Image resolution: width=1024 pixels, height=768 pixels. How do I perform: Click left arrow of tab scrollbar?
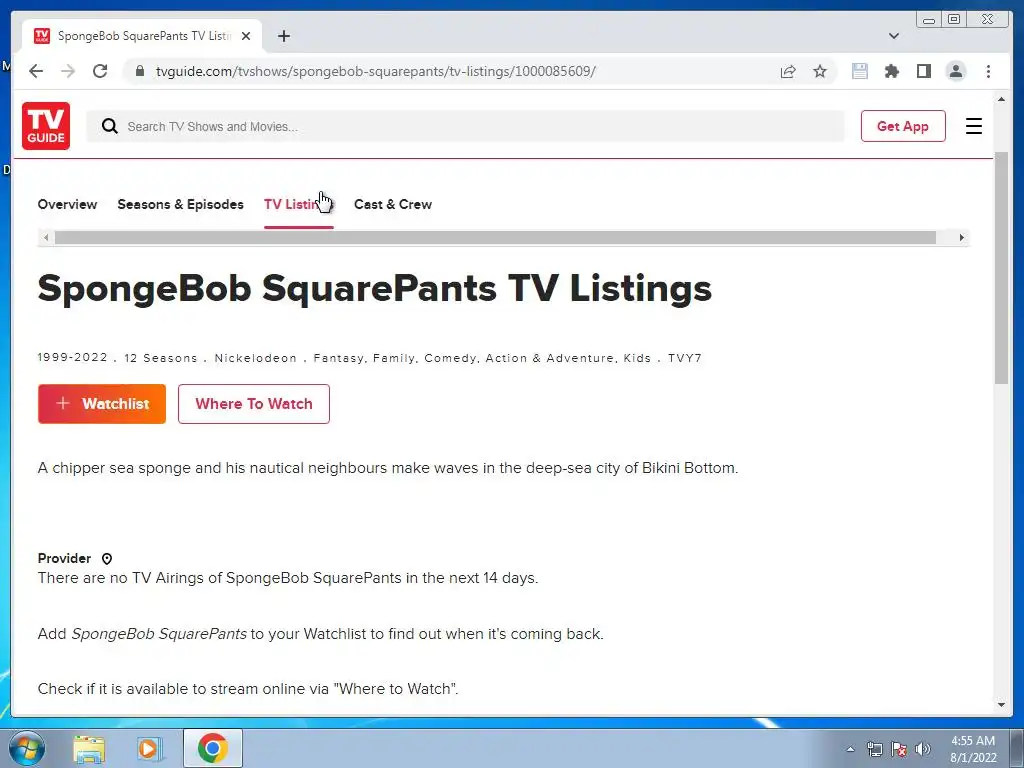pos(46,238)
